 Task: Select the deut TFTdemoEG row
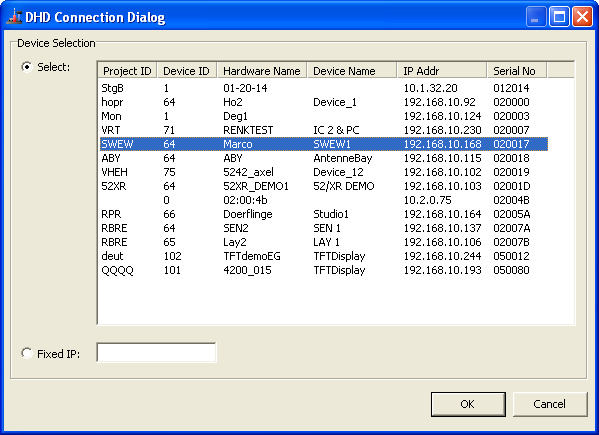[324, 256]
